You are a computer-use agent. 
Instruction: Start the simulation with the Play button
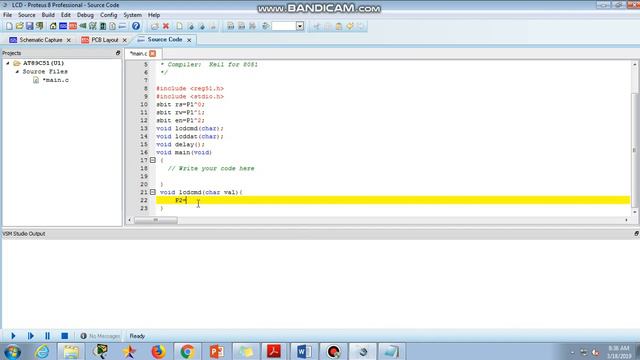pyautogui.click(x=13, y=336)
